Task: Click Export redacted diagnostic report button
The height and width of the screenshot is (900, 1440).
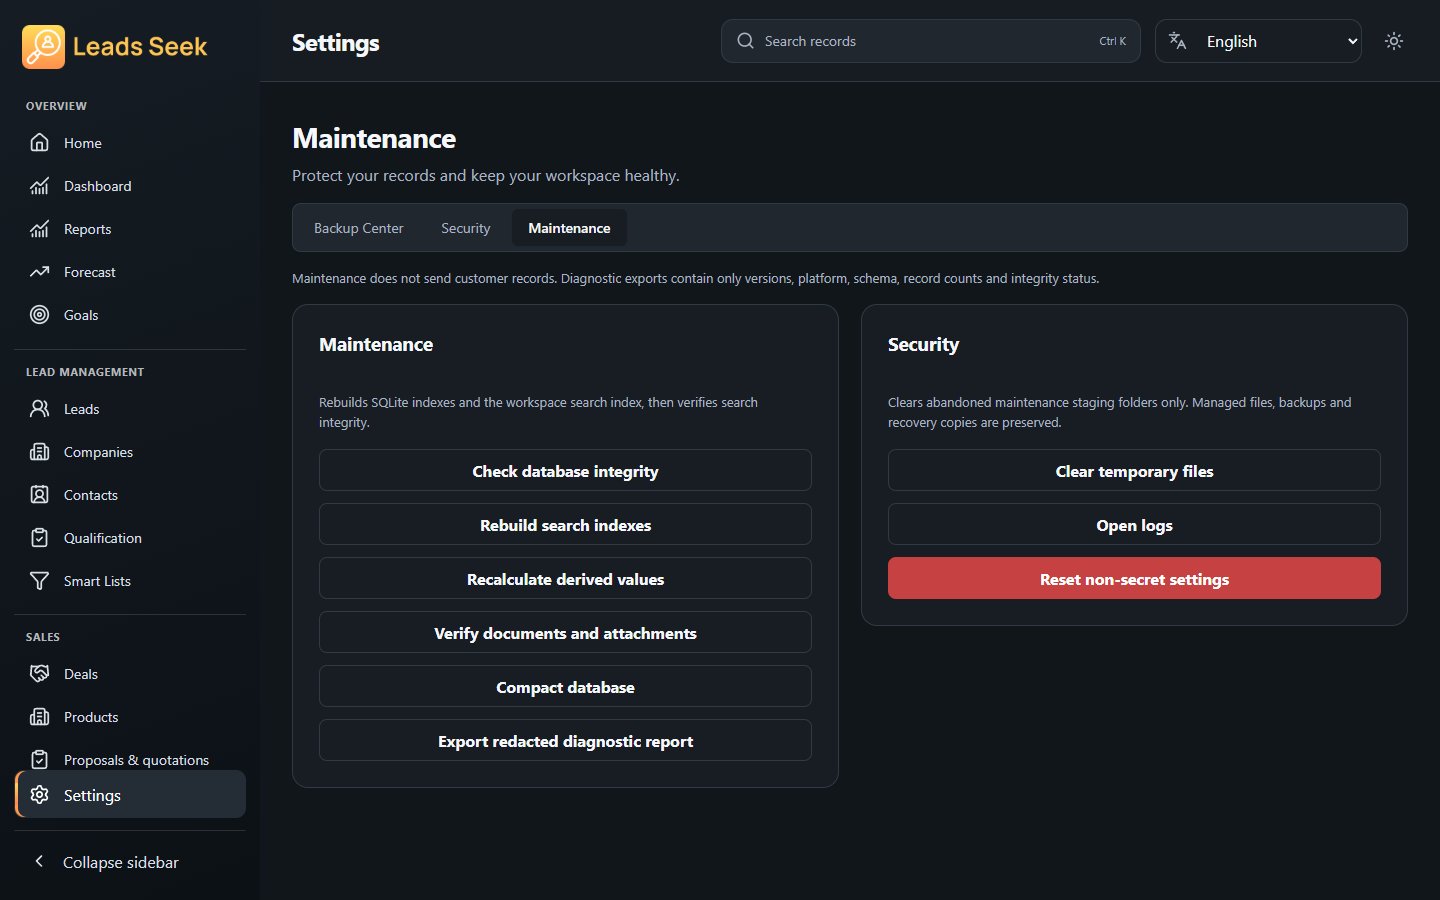Action: click(565, 741)
